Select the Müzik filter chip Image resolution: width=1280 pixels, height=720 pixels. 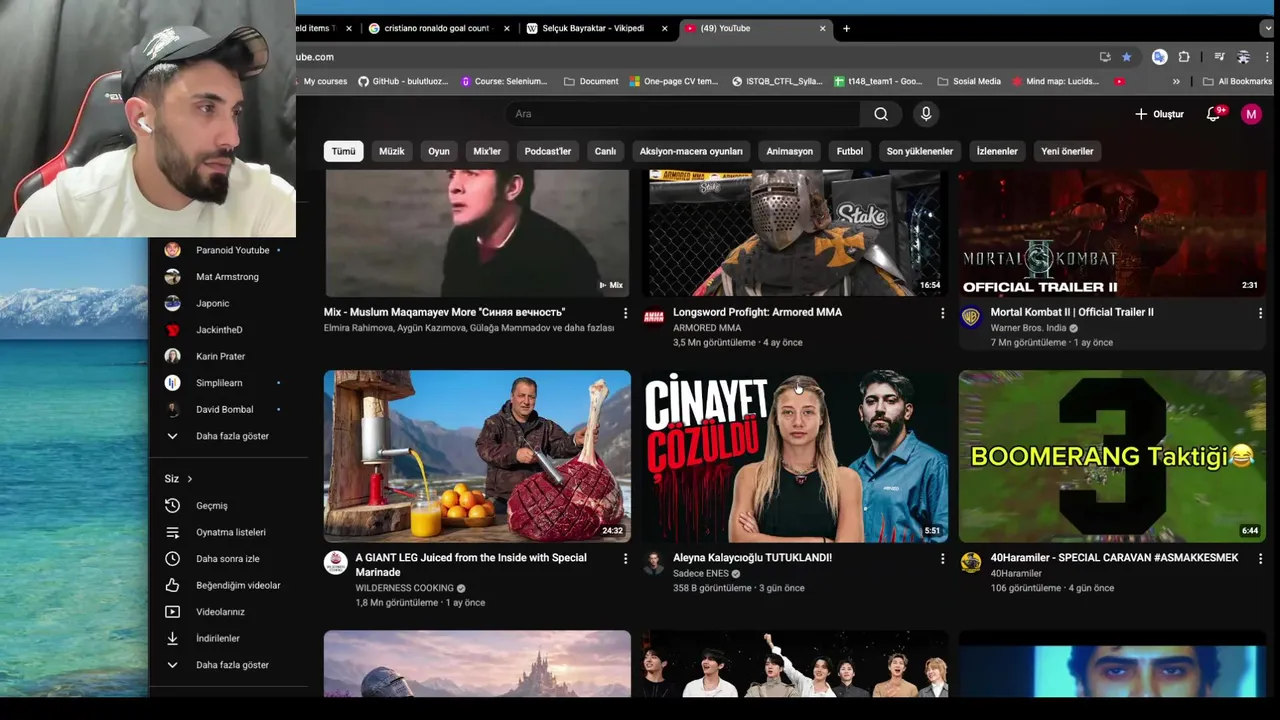click(x=392, y=151)
